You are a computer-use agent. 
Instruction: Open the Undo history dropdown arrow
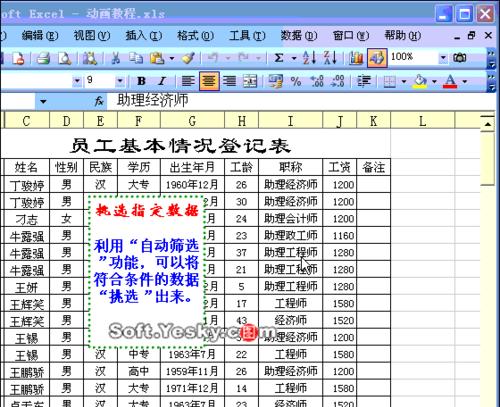[x=228, y=58]
